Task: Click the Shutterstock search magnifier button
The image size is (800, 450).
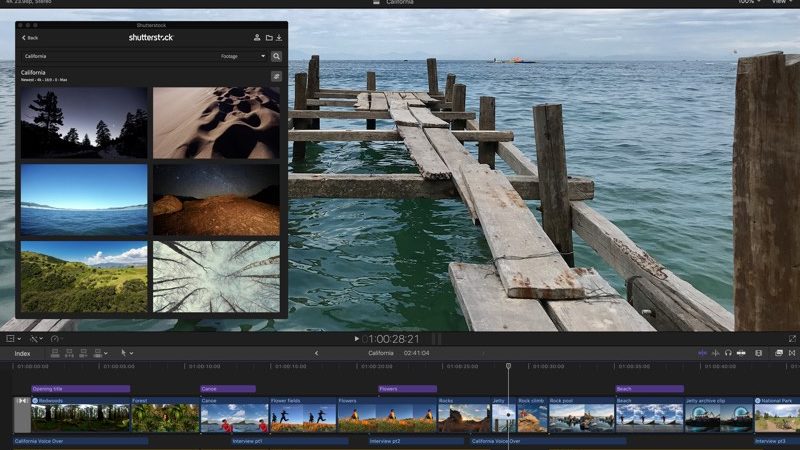Action: point(277,56)
